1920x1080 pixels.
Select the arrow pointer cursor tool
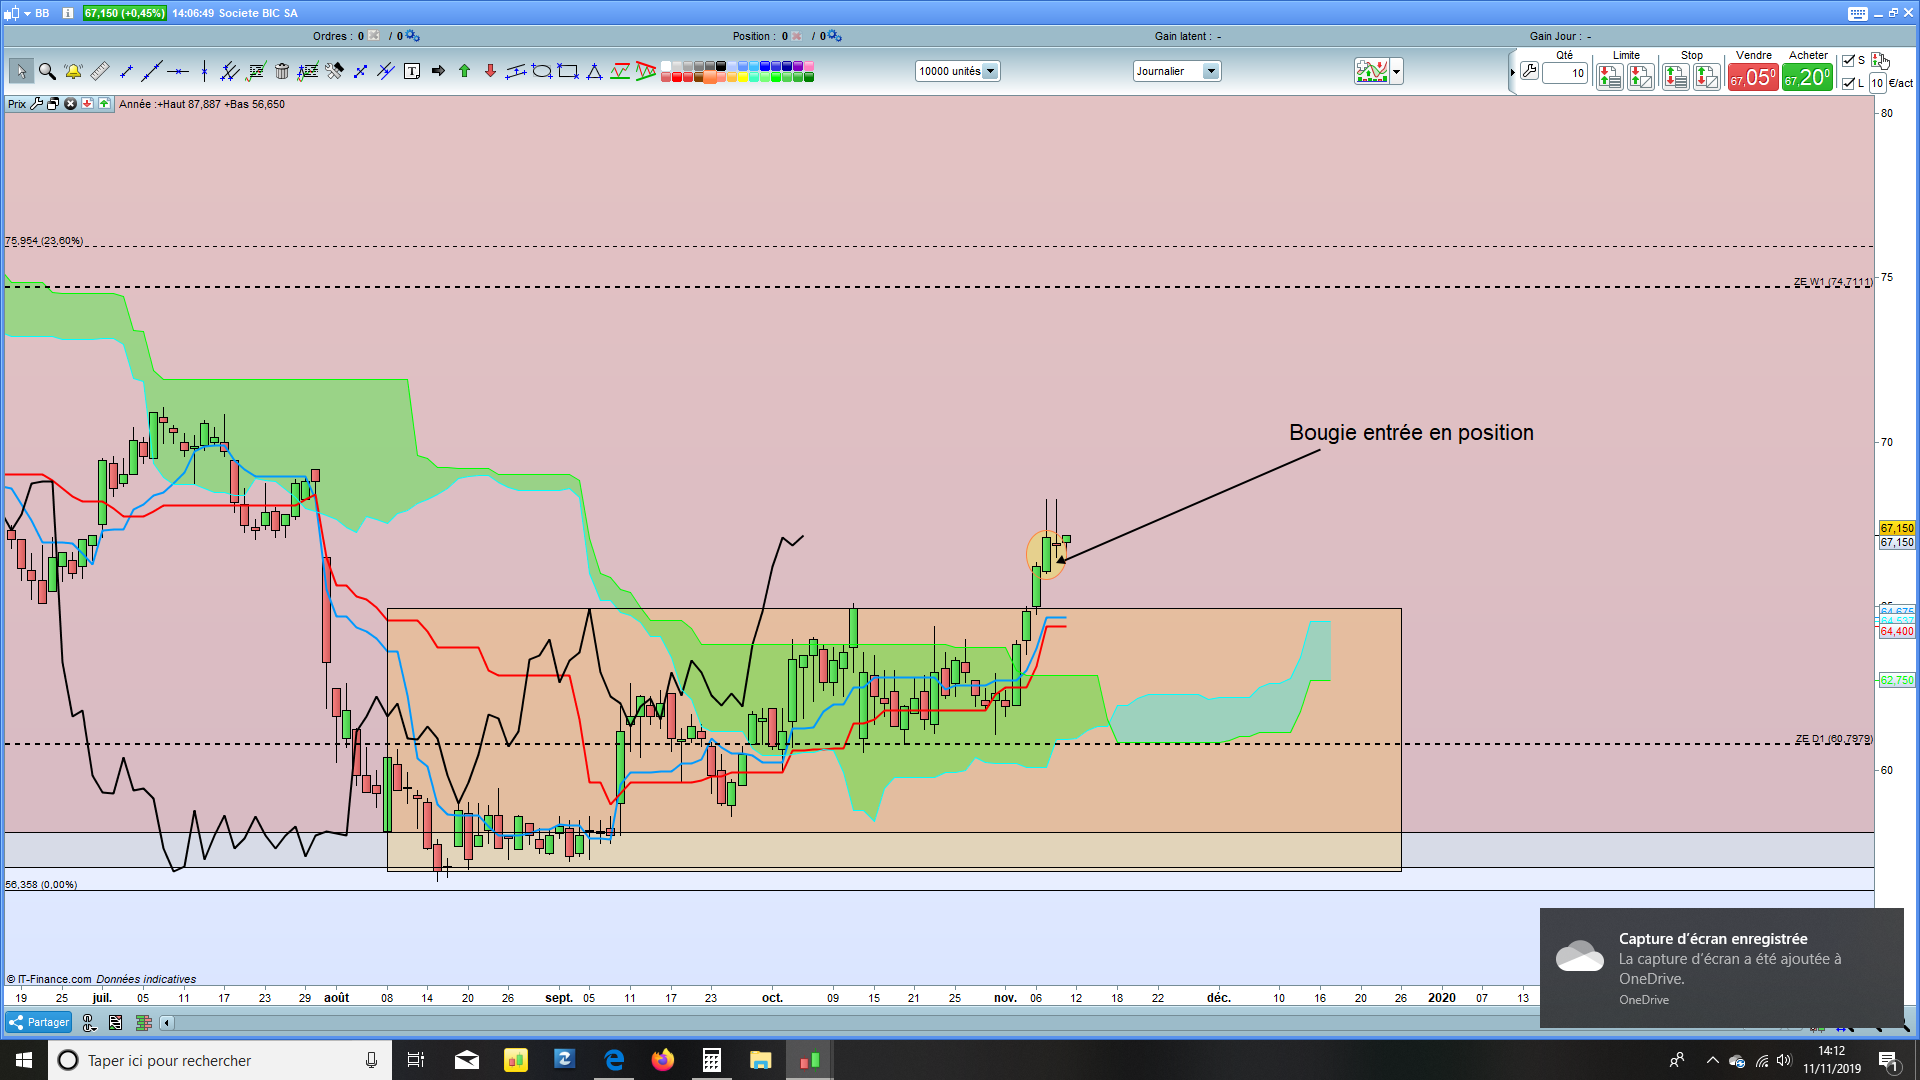pos(21,71)
